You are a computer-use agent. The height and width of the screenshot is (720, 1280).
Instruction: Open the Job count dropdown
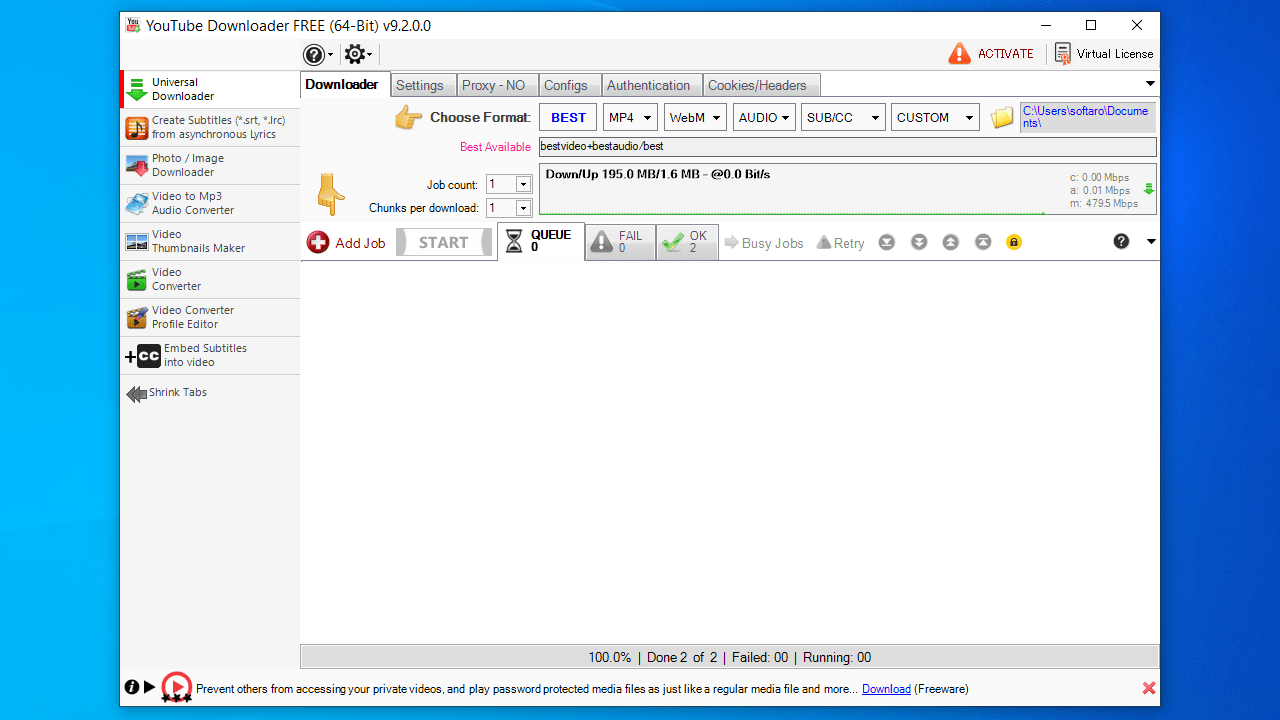pyautogui.click(x=523, y=184)
